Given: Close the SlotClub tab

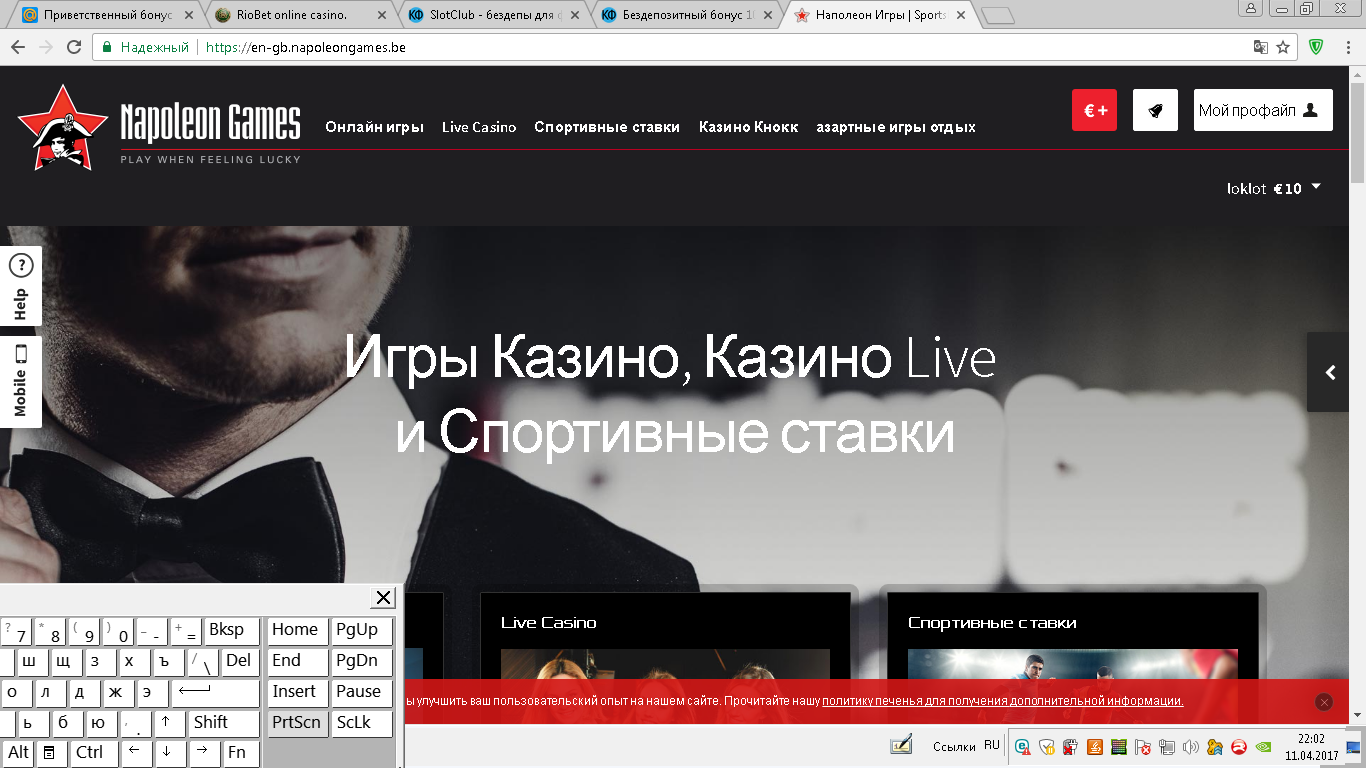Looking at the screenshot, I should click(574, 15).
